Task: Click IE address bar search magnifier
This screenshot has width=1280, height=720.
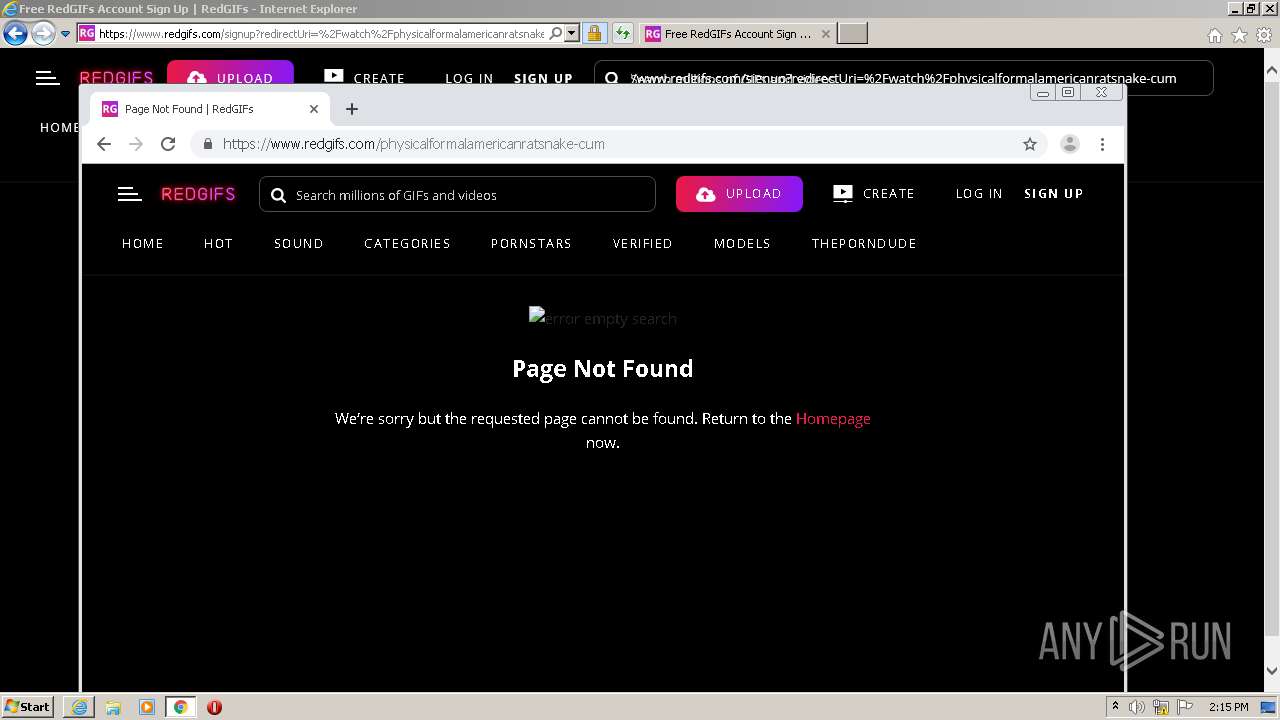Action: (x=556, y=34)
